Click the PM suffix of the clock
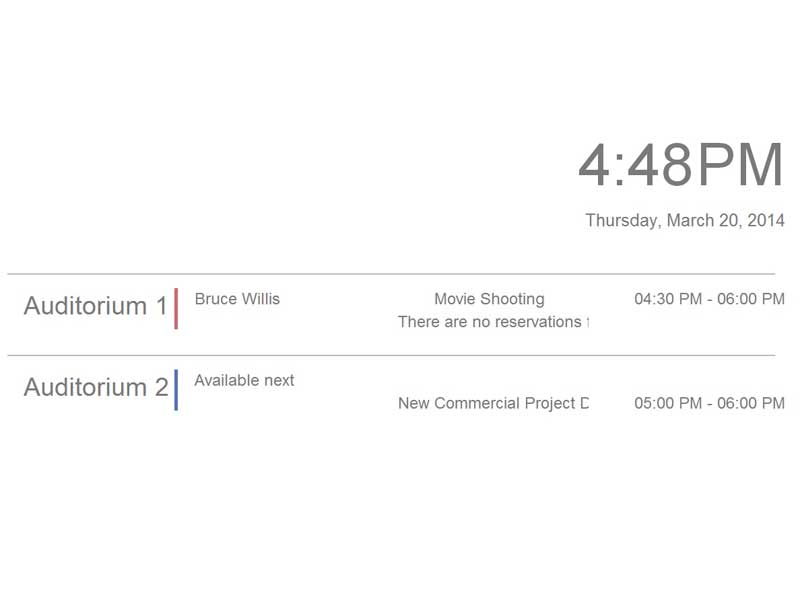800x600 pixels. pyautogui.click(x=740, y=165)
